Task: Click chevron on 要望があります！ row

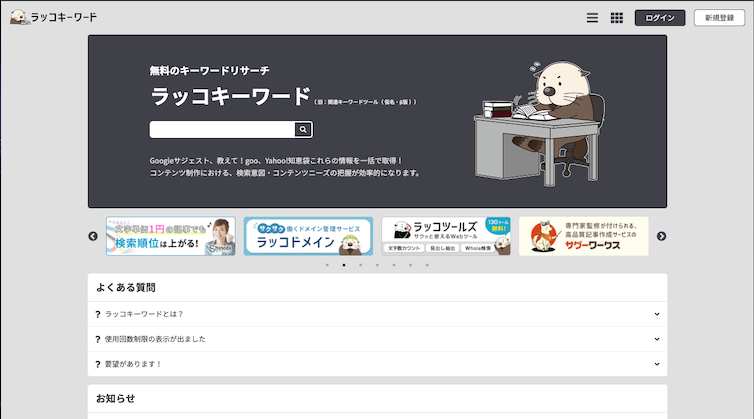Action: 657,364
